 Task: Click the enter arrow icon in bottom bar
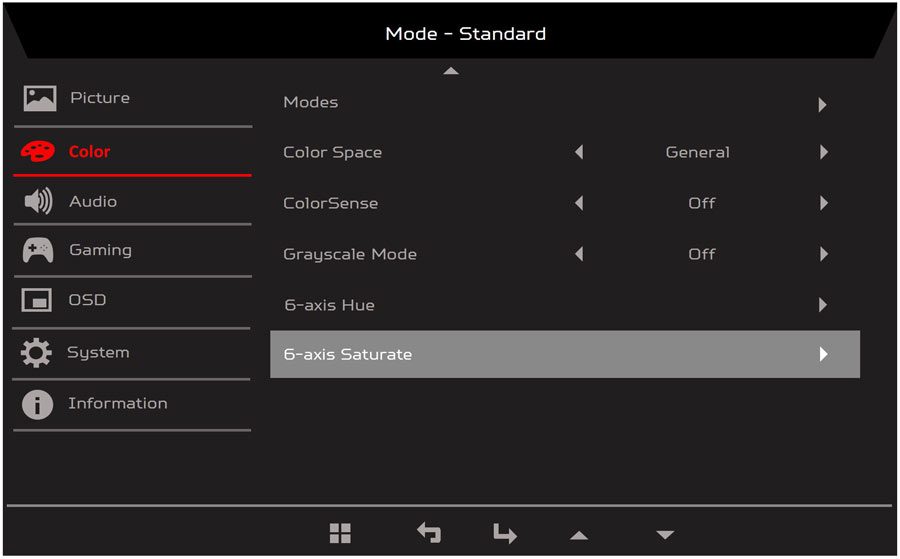[505, 533]
